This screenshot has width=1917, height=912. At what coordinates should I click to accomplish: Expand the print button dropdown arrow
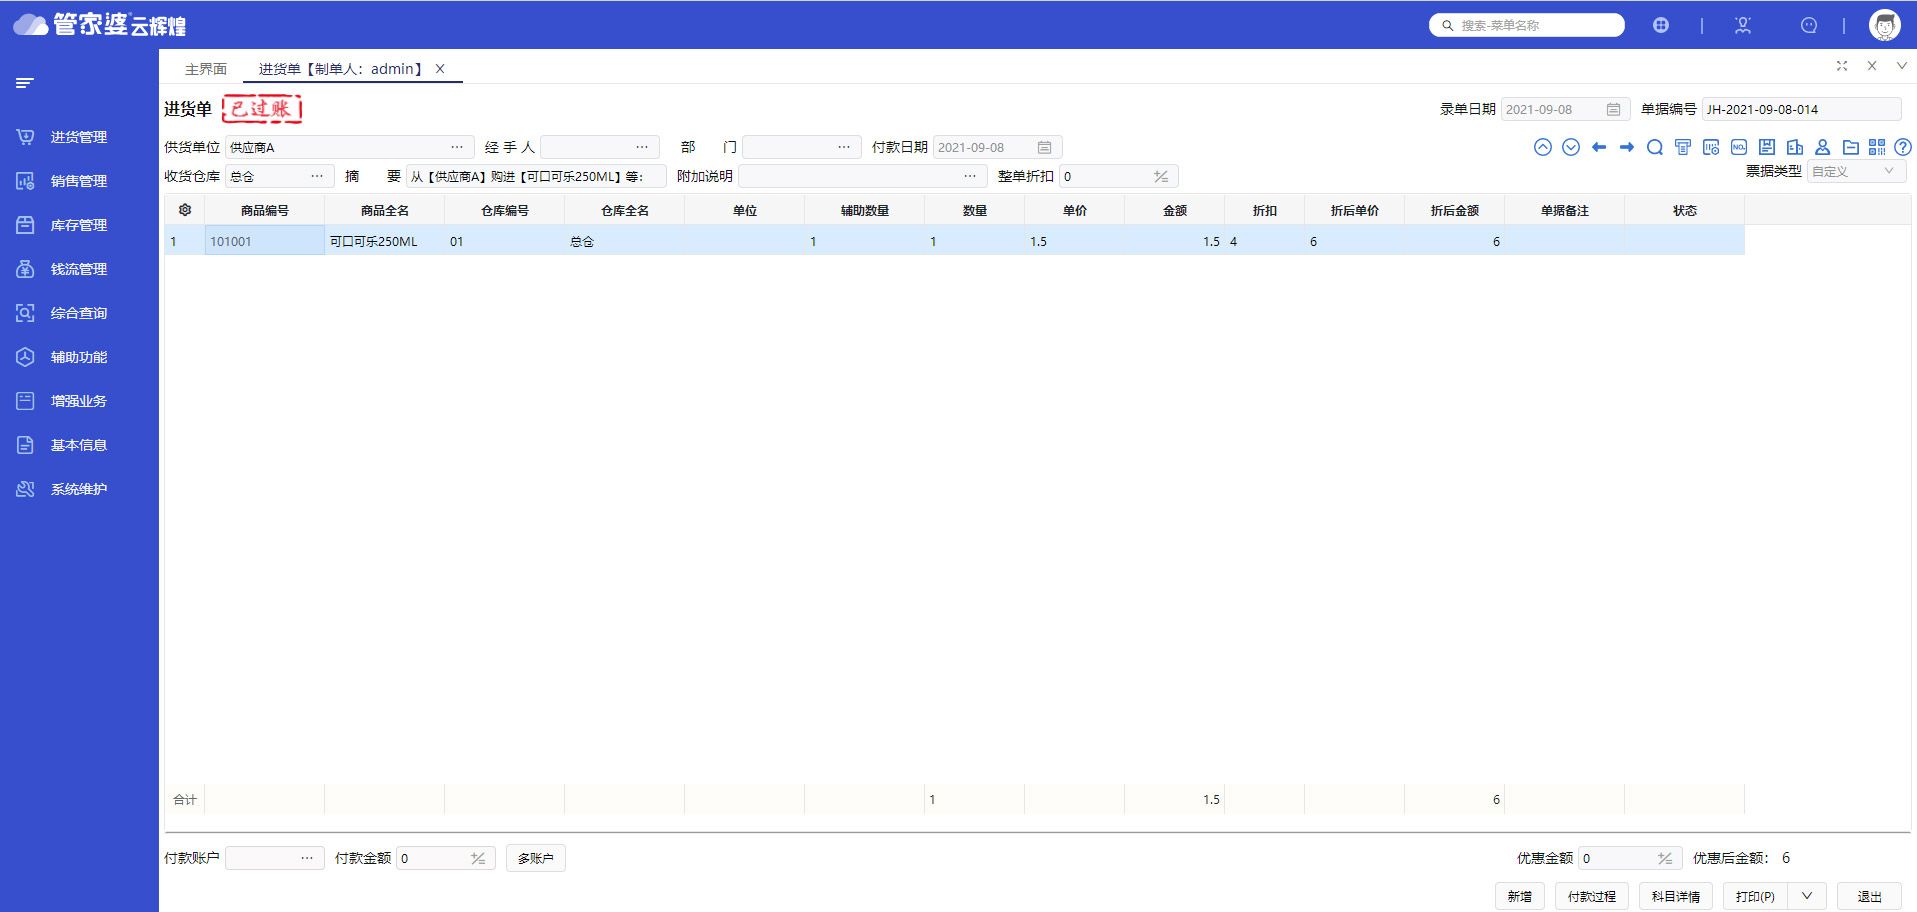pos(1807,896)
